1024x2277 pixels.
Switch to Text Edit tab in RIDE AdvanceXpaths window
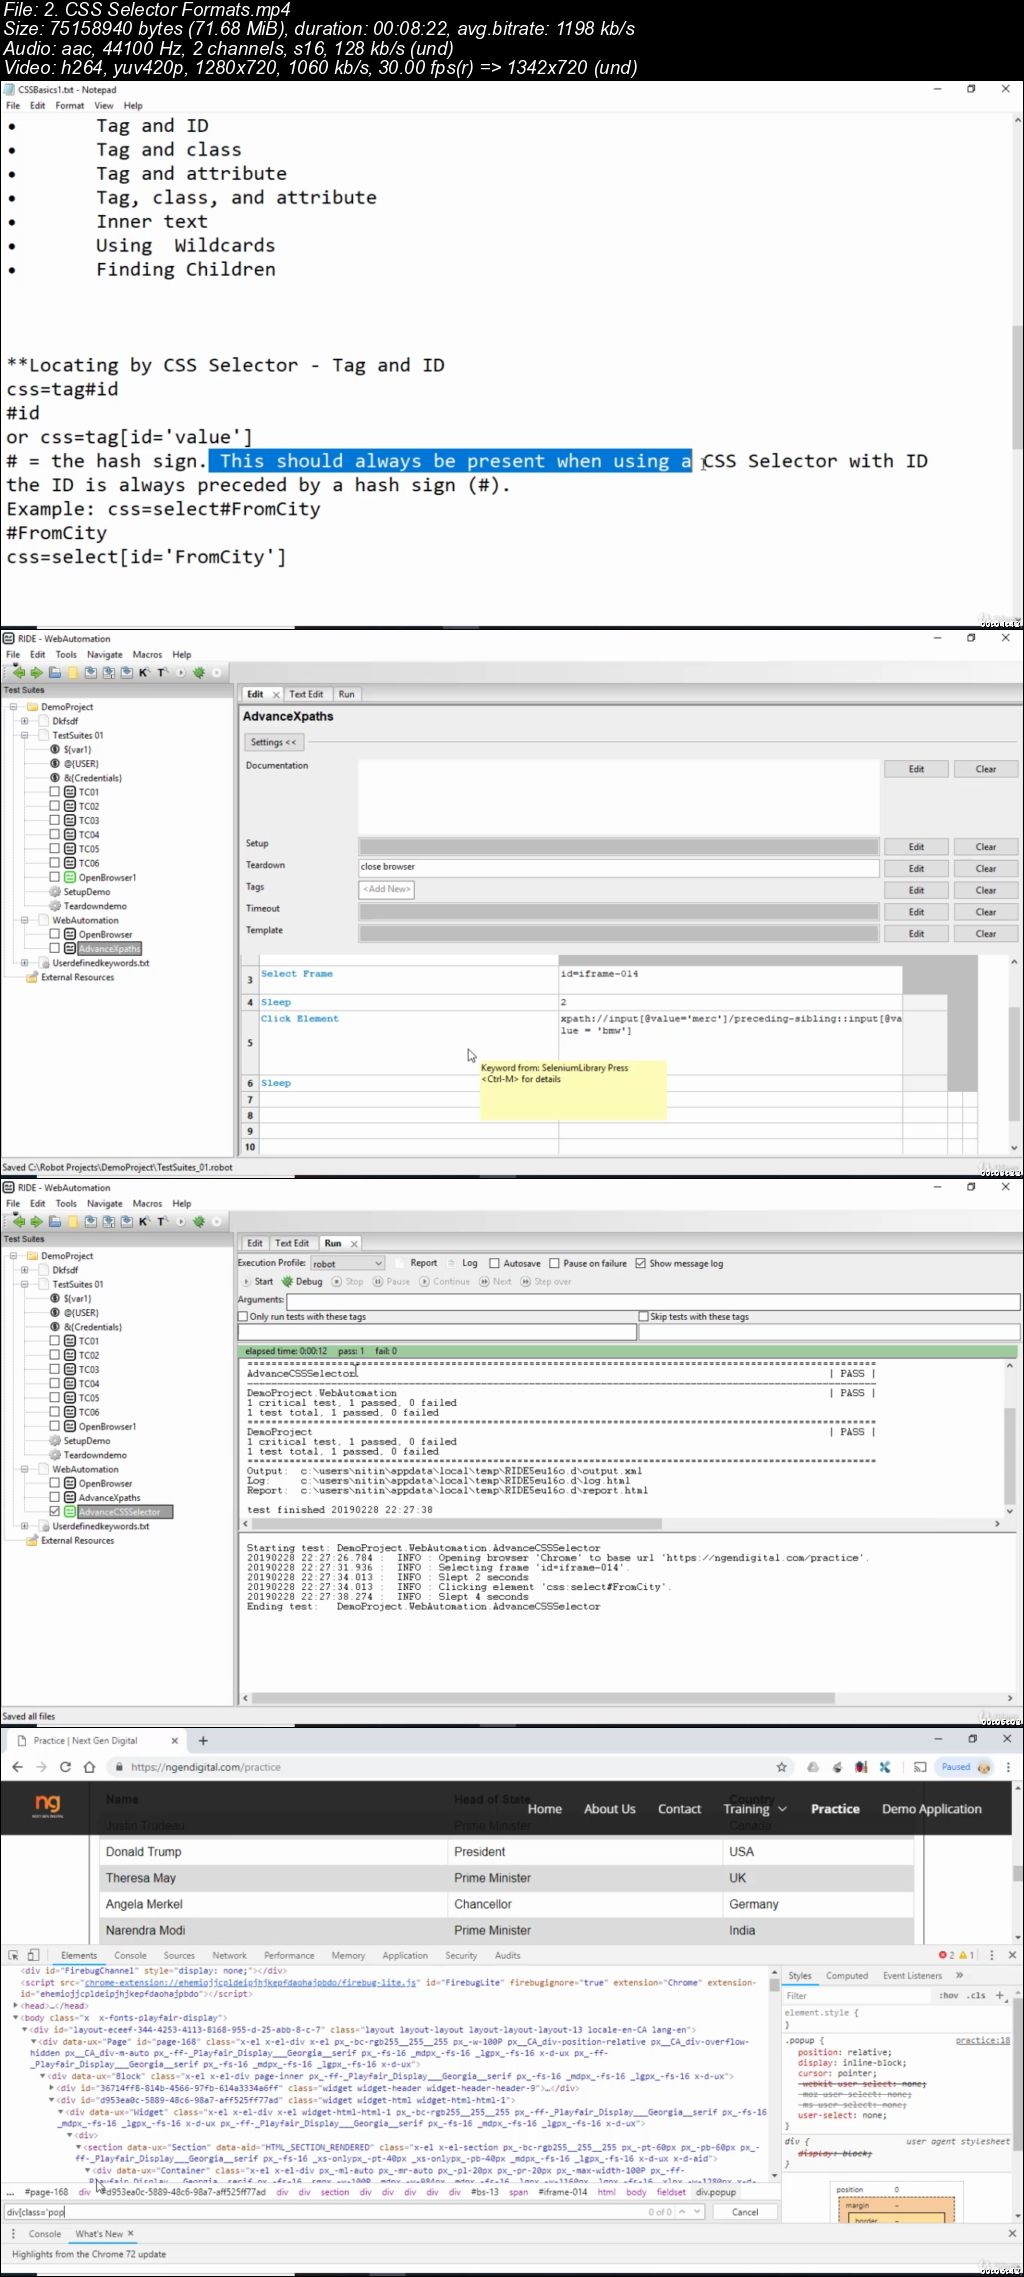coord(306,694)
